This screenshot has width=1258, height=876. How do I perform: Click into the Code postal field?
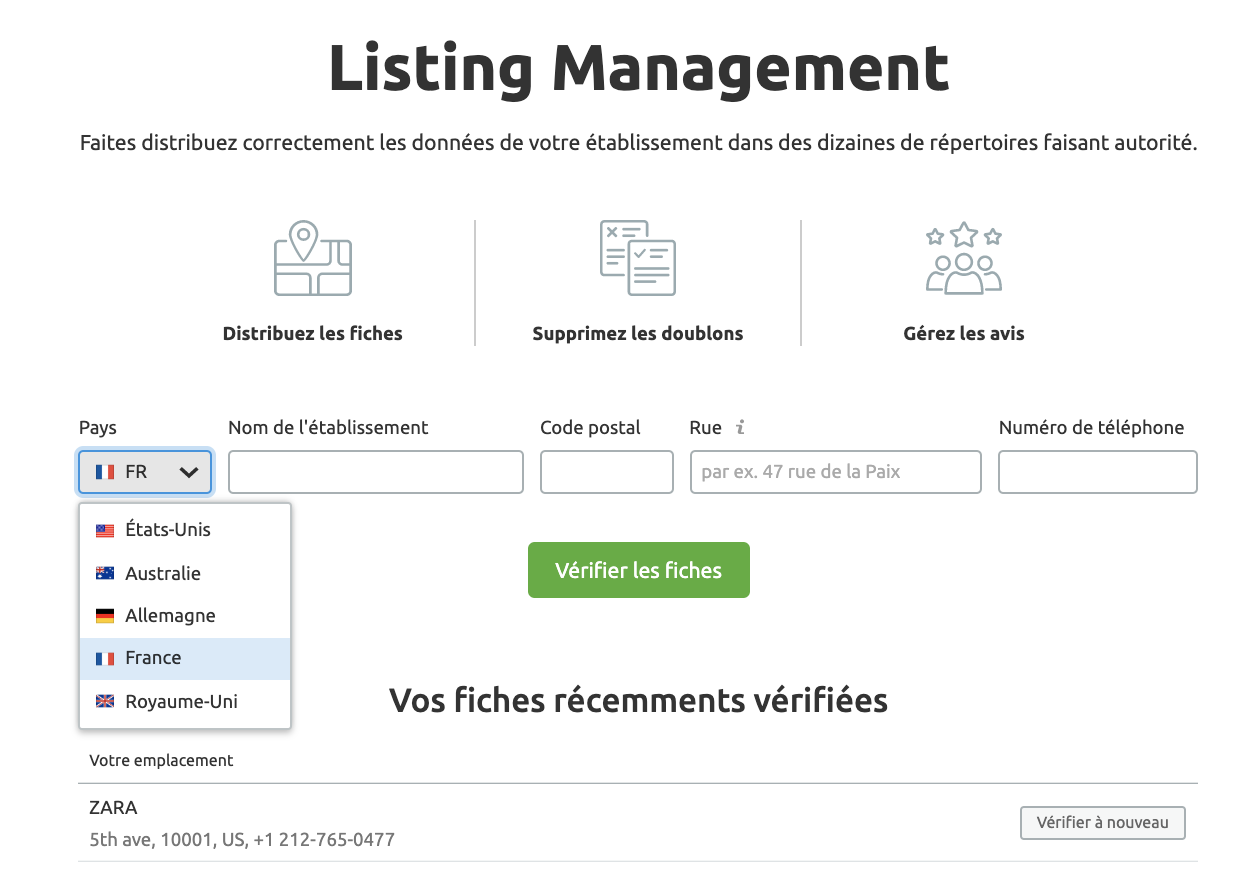pos(606,472)
